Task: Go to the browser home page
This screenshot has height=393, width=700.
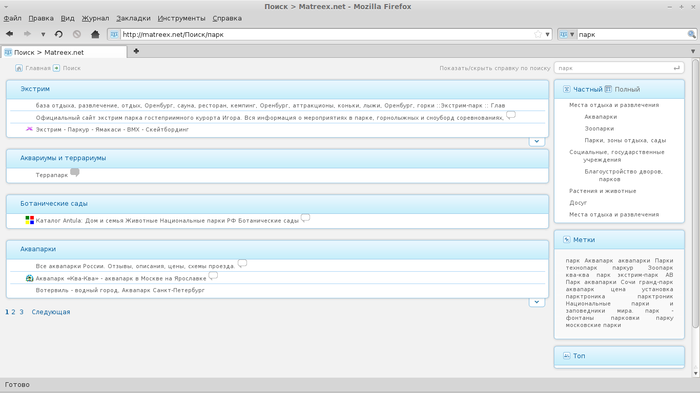Action: [95, 34]
